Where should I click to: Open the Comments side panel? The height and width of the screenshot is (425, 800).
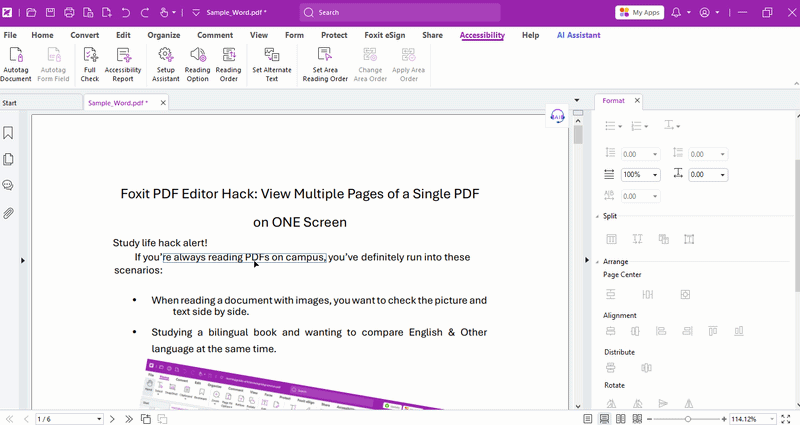tap(8, 185)
